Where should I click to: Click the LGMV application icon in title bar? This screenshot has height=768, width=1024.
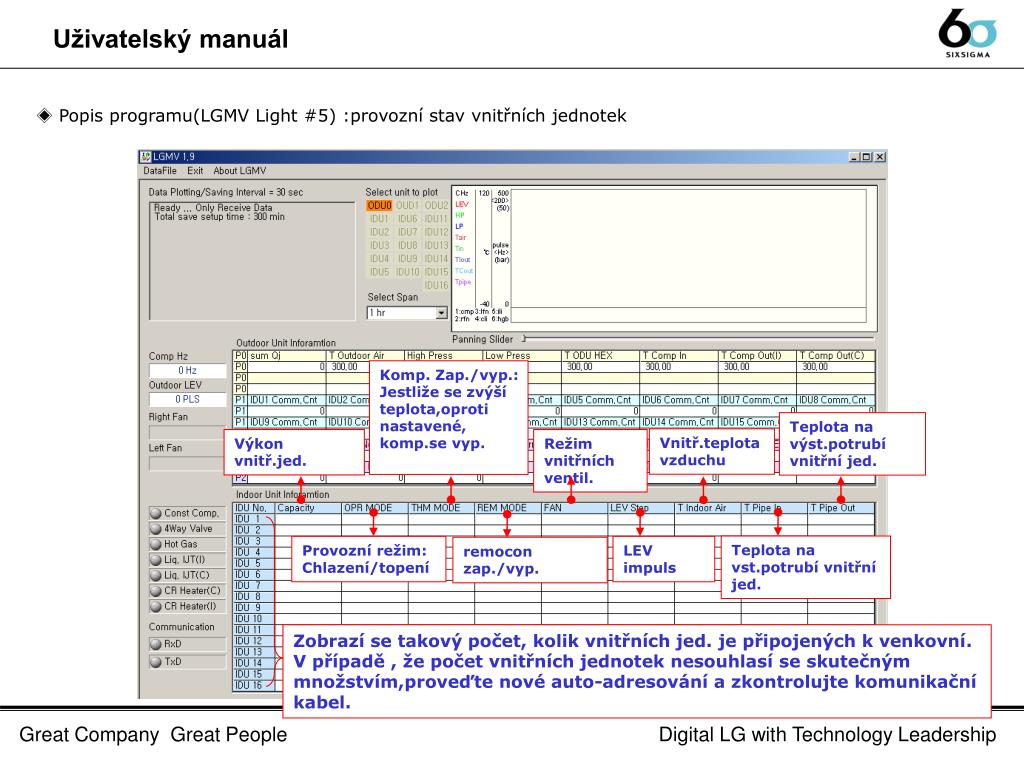pyautogui.click(x=146, y=157)
